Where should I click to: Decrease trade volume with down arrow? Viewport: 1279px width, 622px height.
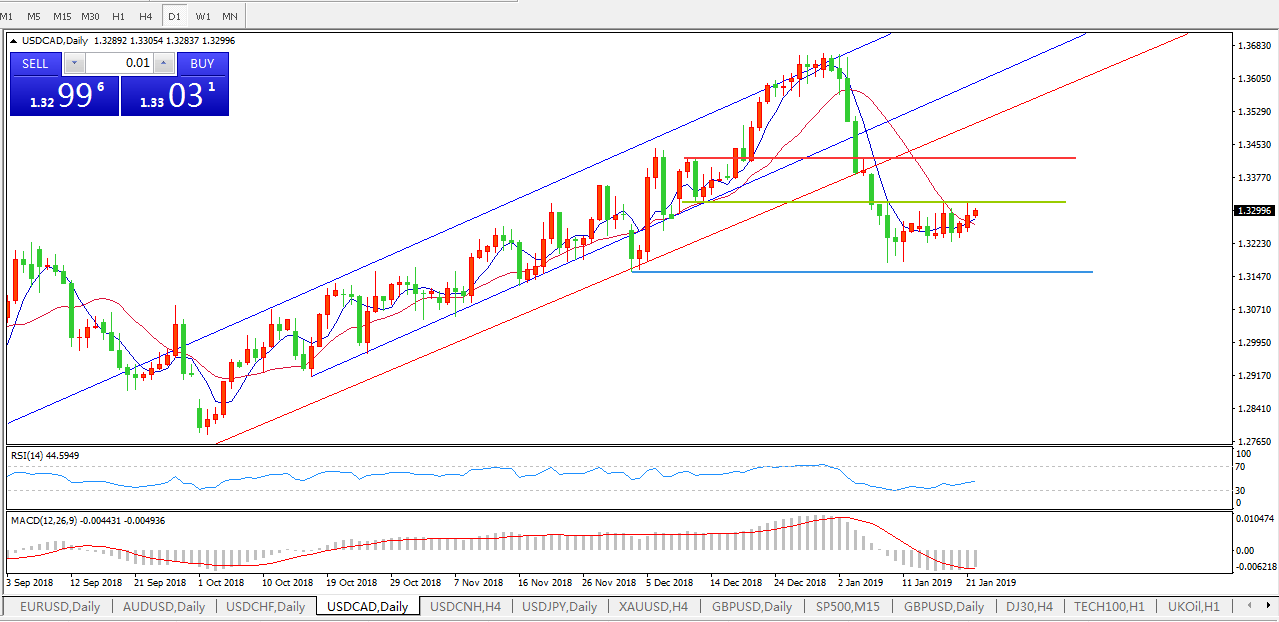[x=75, y=63]
